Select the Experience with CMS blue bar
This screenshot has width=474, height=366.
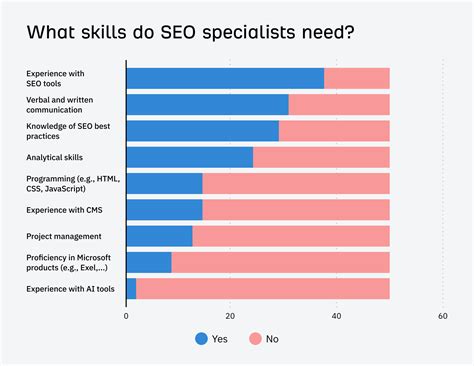click(x=165, y=210)
